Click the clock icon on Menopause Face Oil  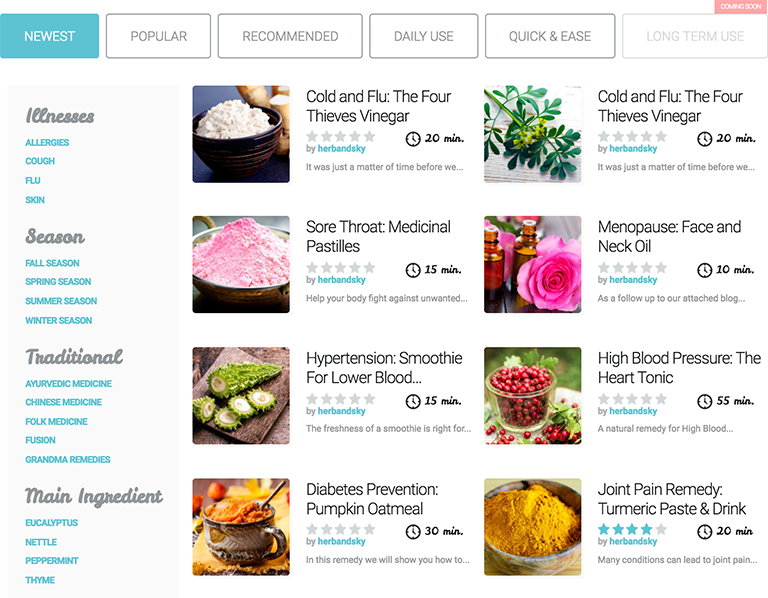tap(704, 270)
